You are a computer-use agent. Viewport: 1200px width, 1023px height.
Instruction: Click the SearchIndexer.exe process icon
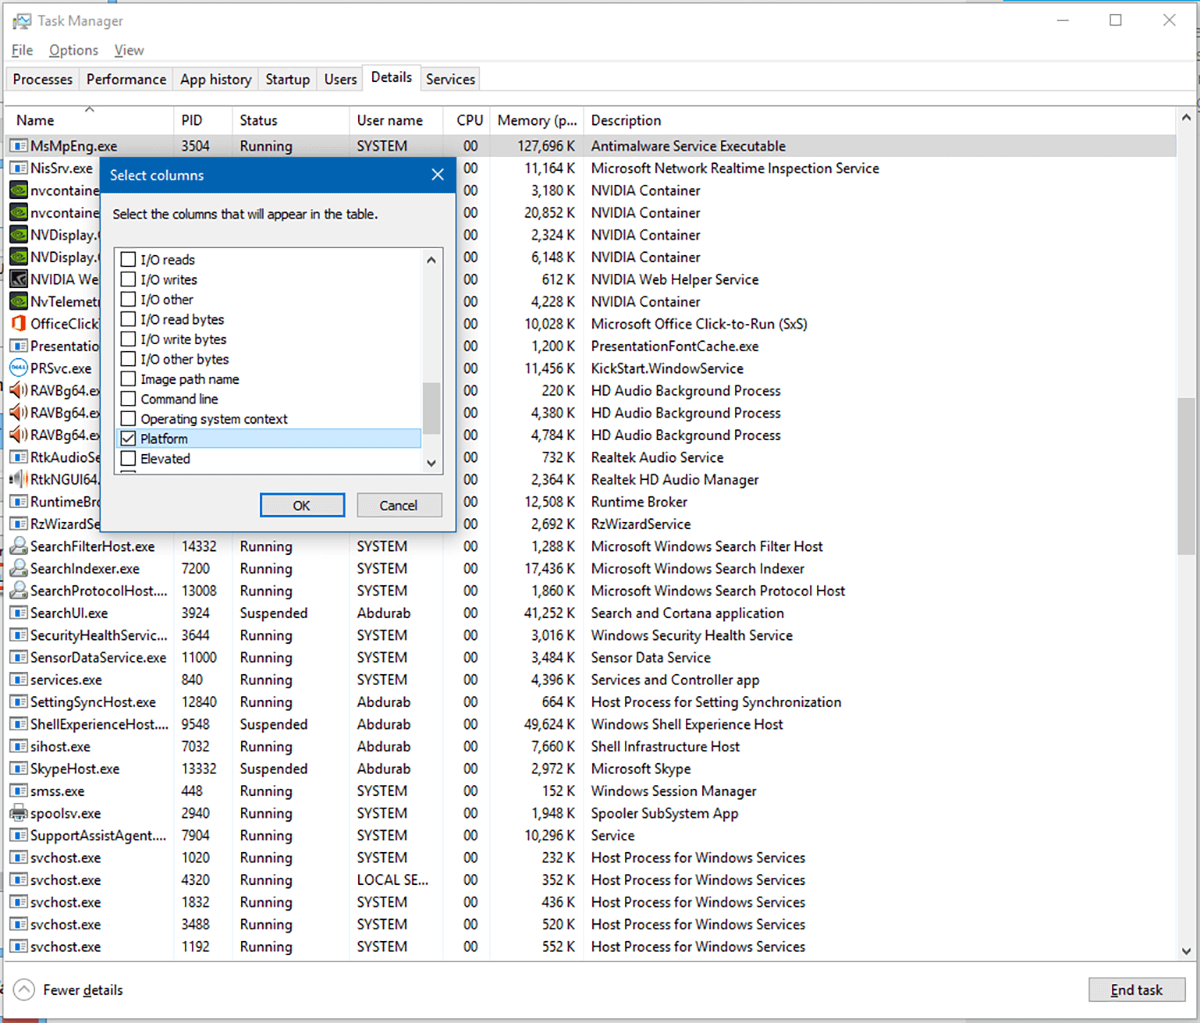(x=18, y=569)
